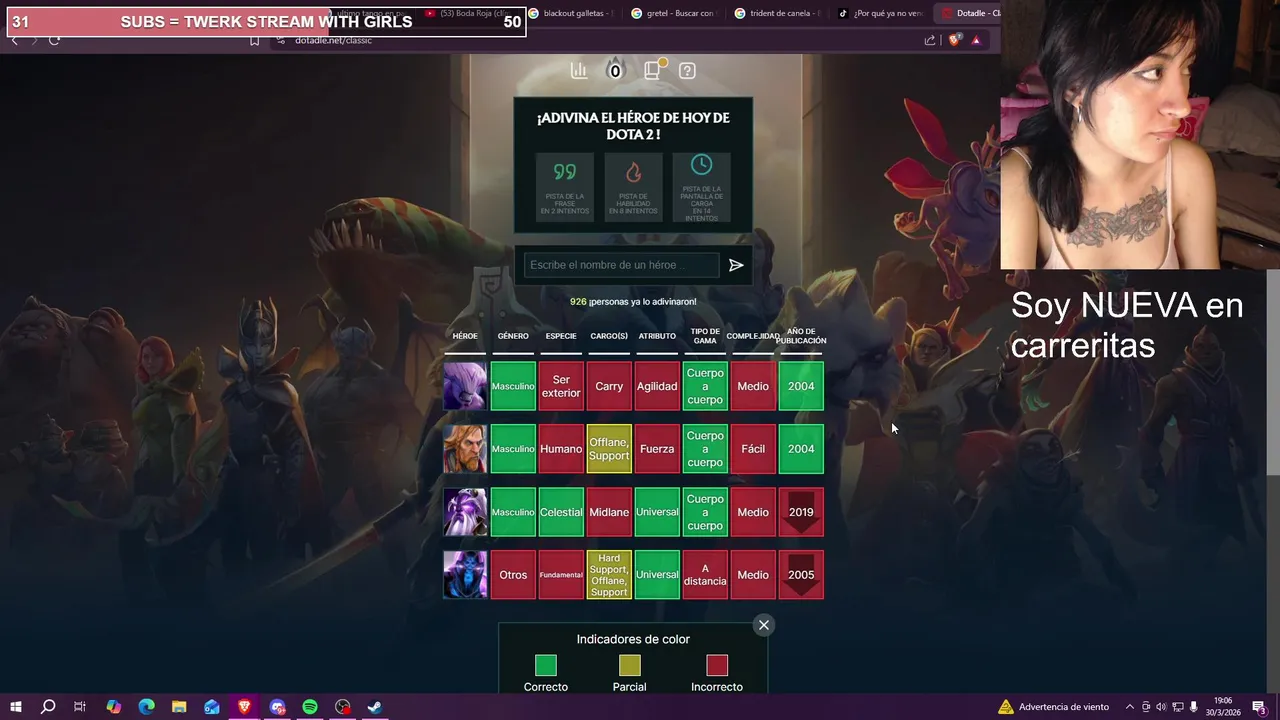Open File Explorer from taskbar

coord(179,707)
